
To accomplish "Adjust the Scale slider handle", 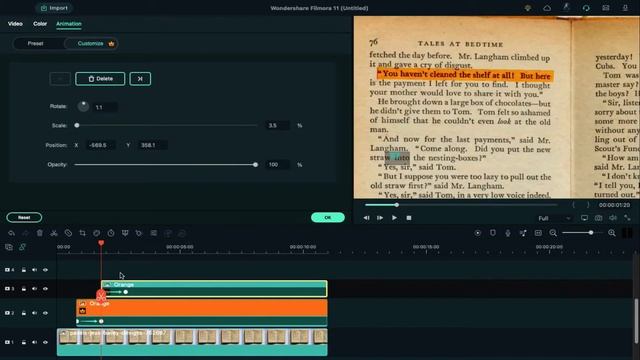I will [x=77, y=125].
